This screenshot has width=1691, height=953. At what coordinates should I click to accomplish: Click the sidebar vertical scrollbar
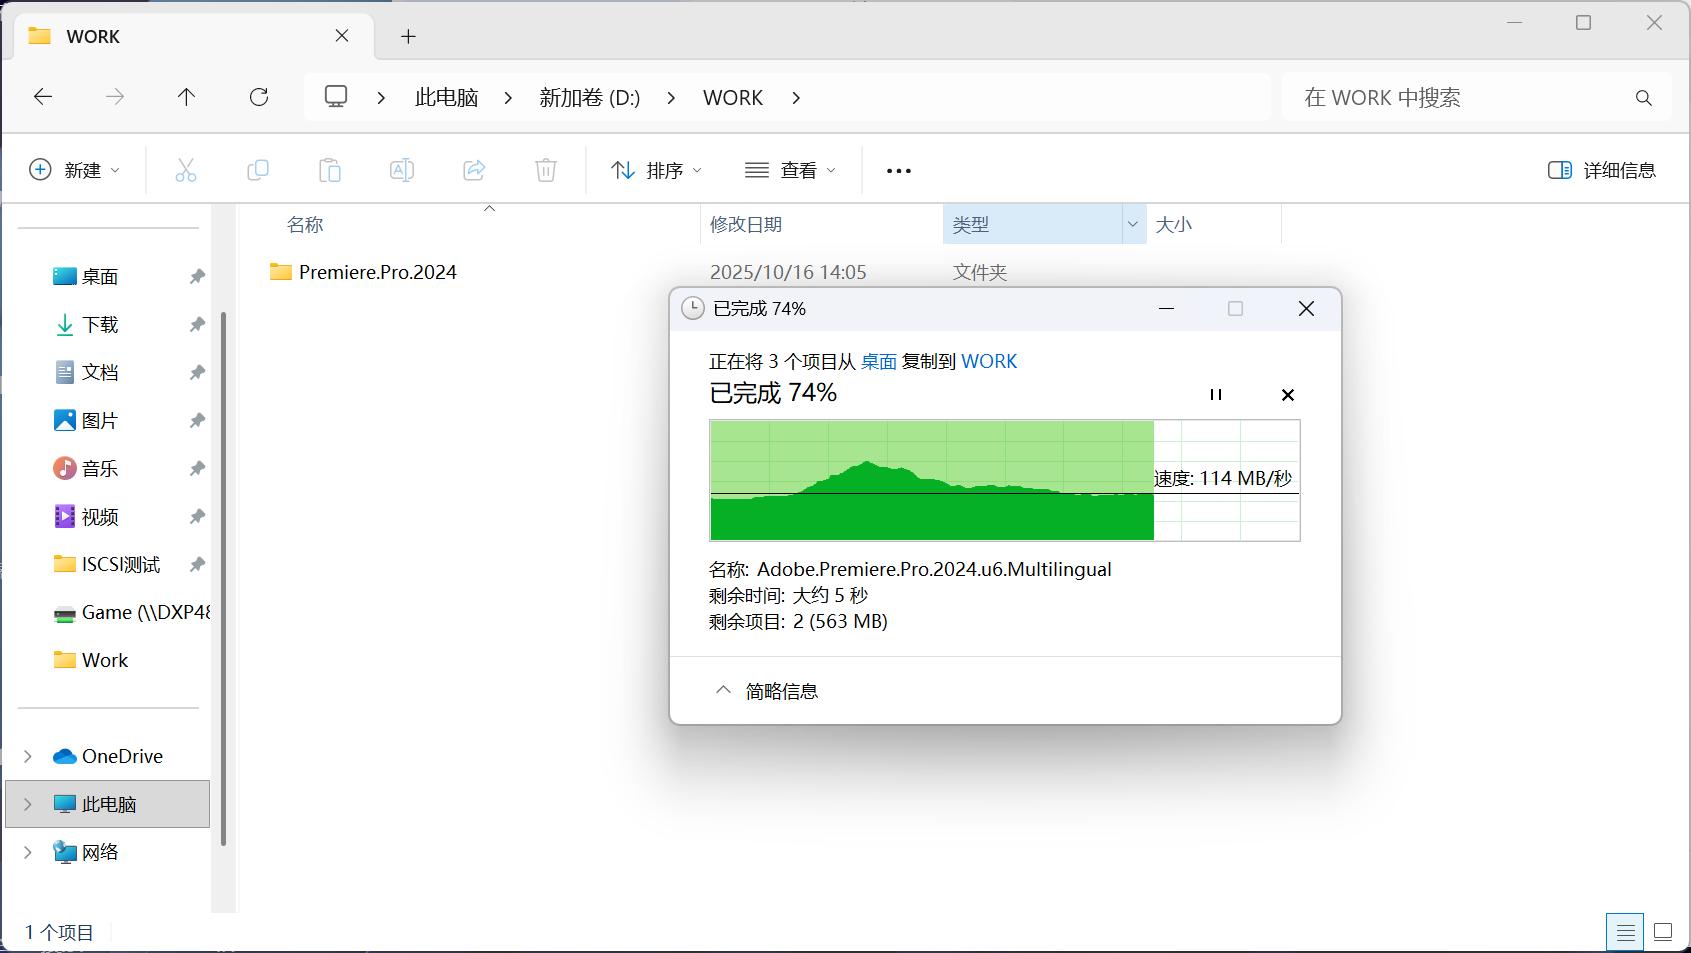click(x=224, y=578)
